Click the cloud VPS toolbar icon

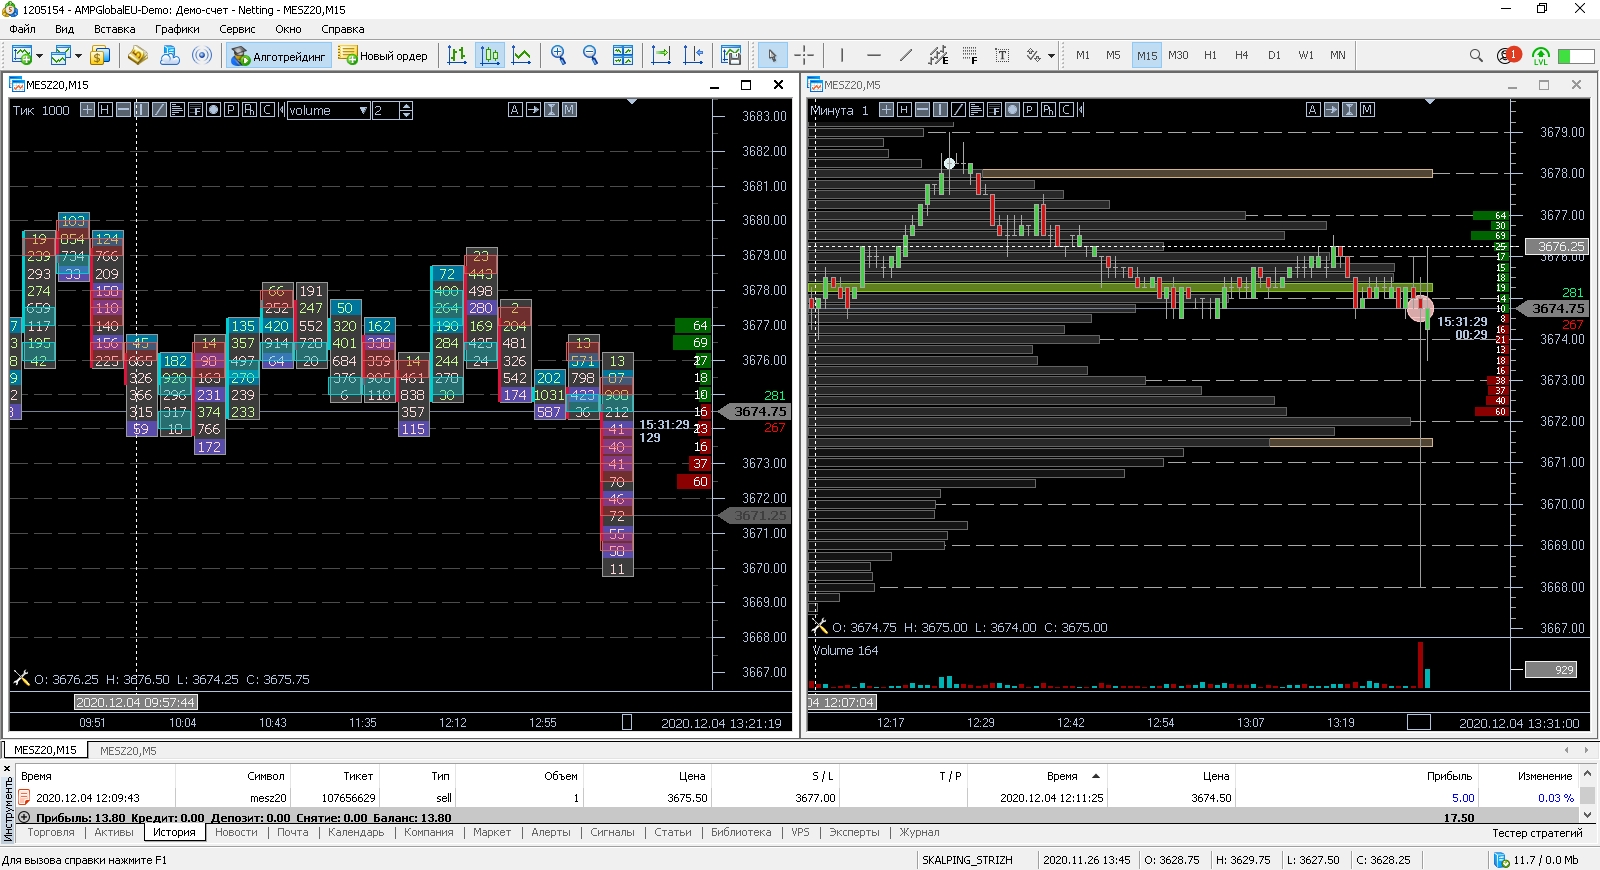point(170,55)
